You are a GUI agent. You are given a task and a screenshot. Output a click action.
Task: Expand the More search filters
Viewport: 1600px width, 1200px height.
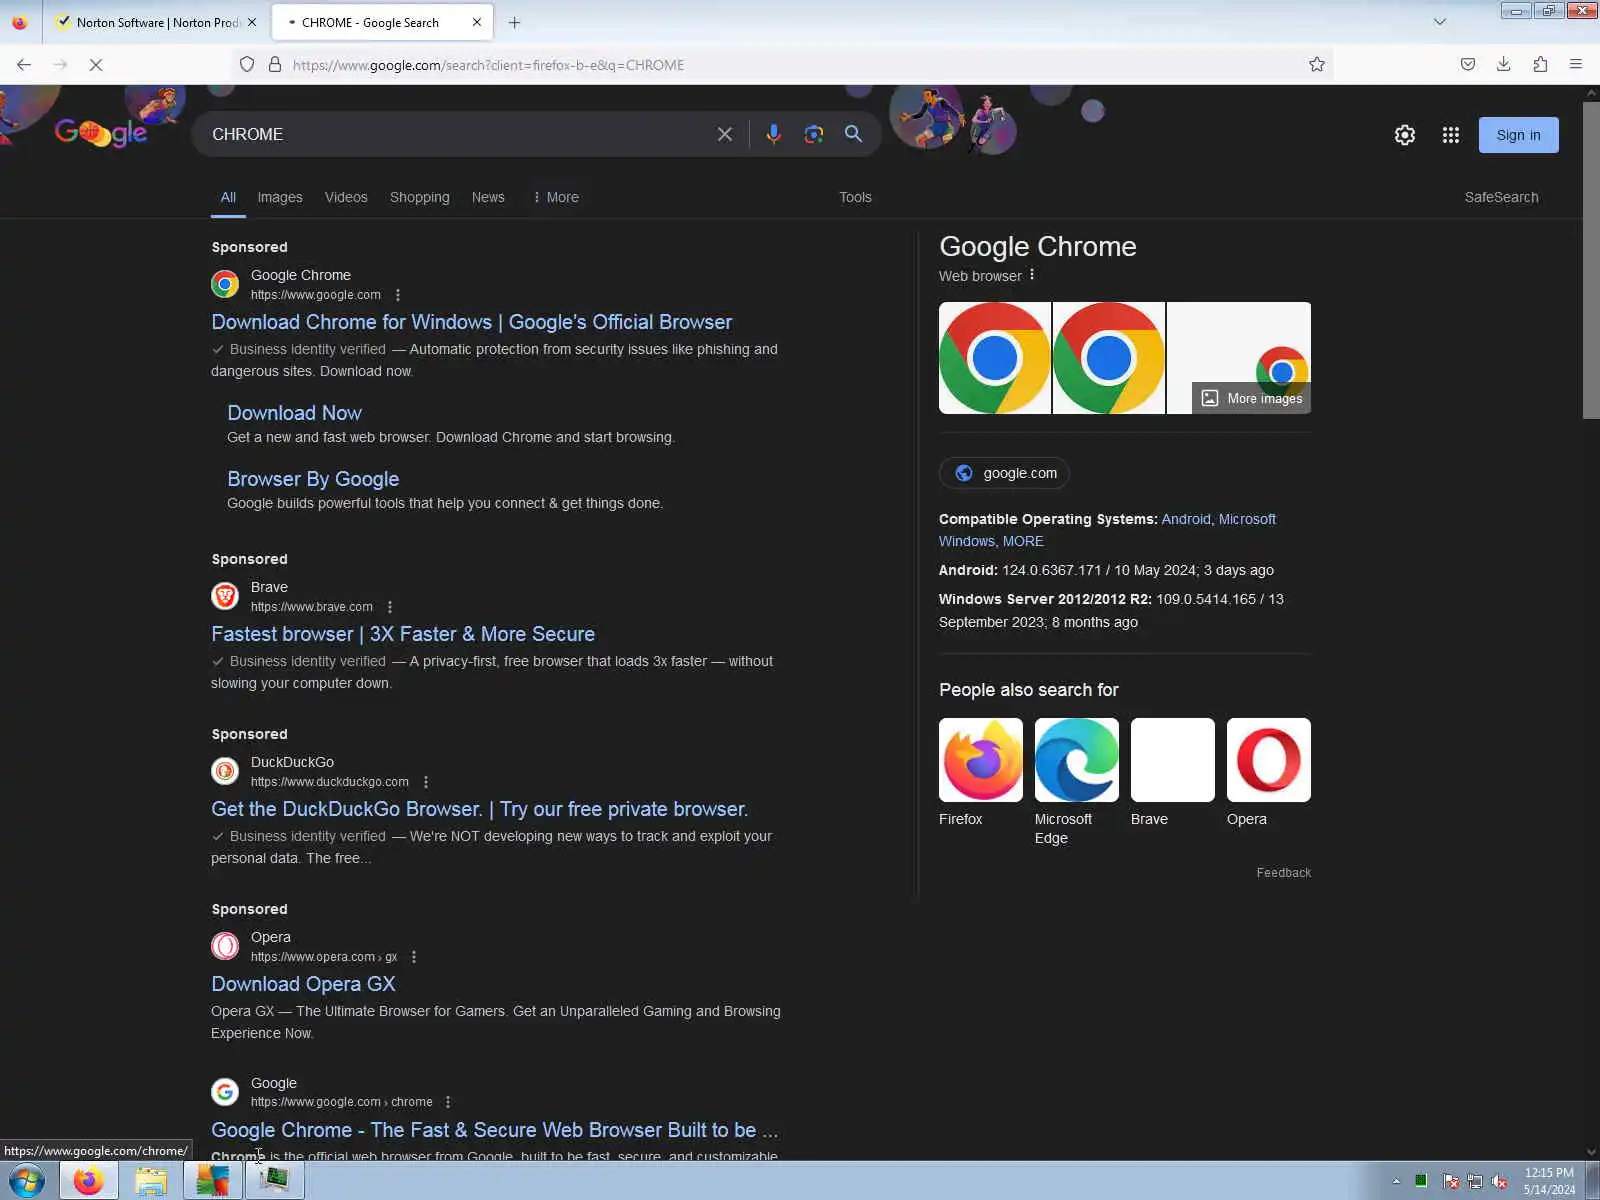556,197
